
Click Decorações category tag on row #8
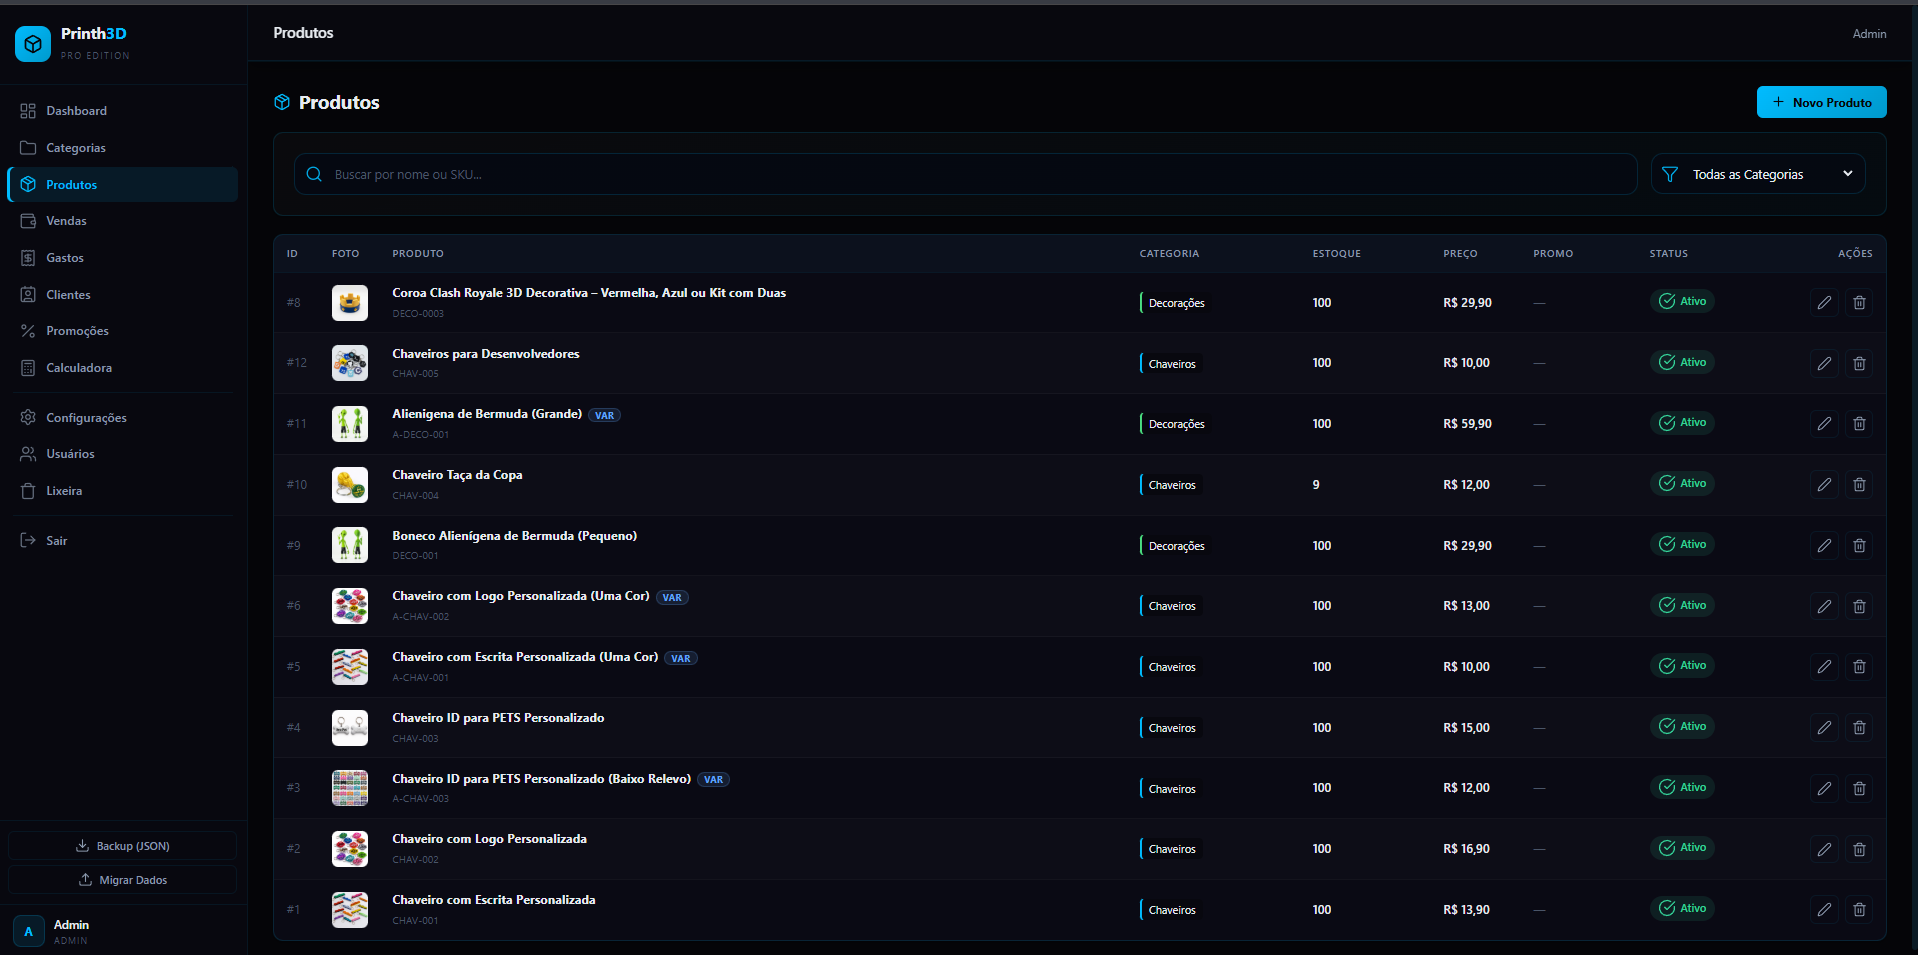click(1173, 303)
